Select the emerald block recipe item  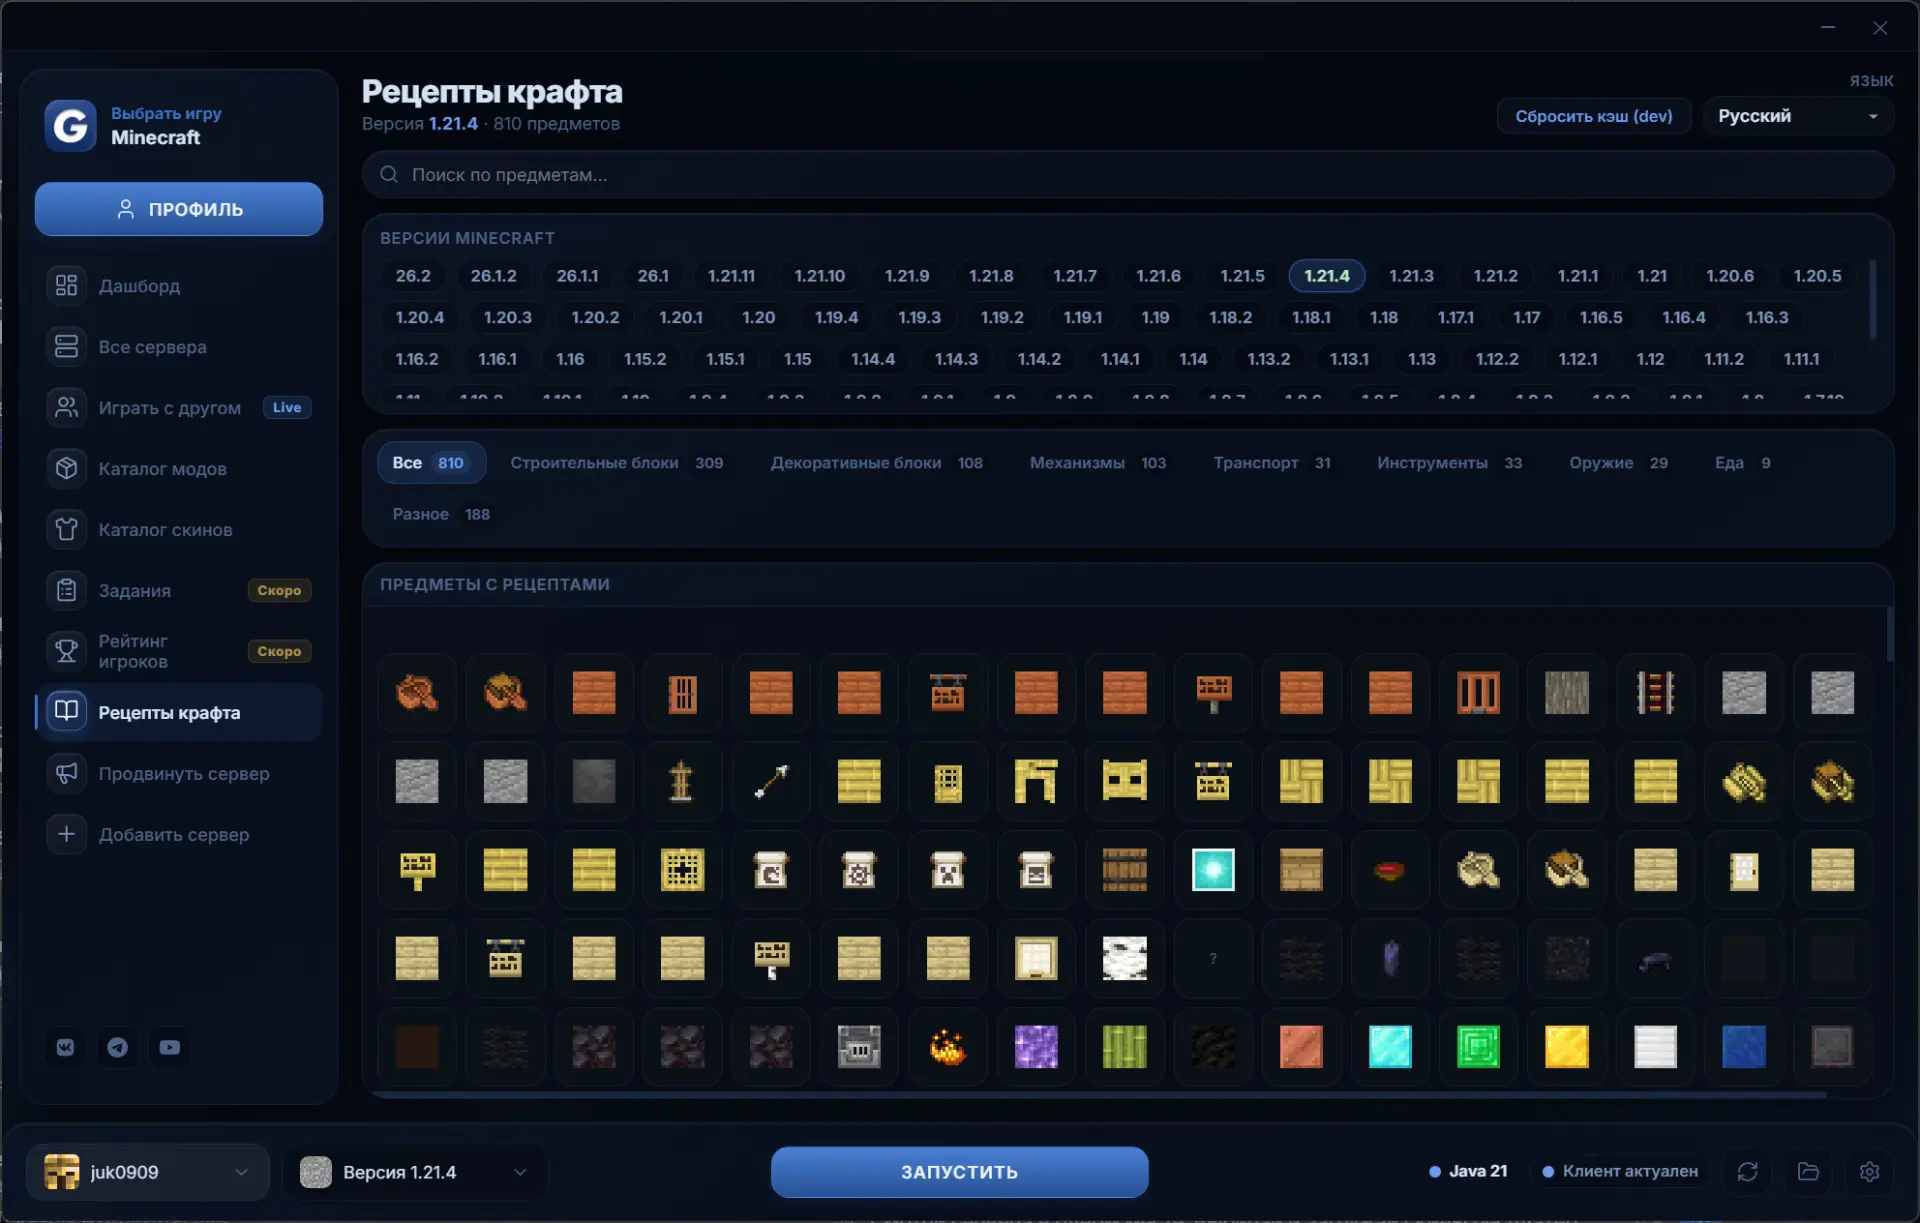(x=1478, y=1047)
